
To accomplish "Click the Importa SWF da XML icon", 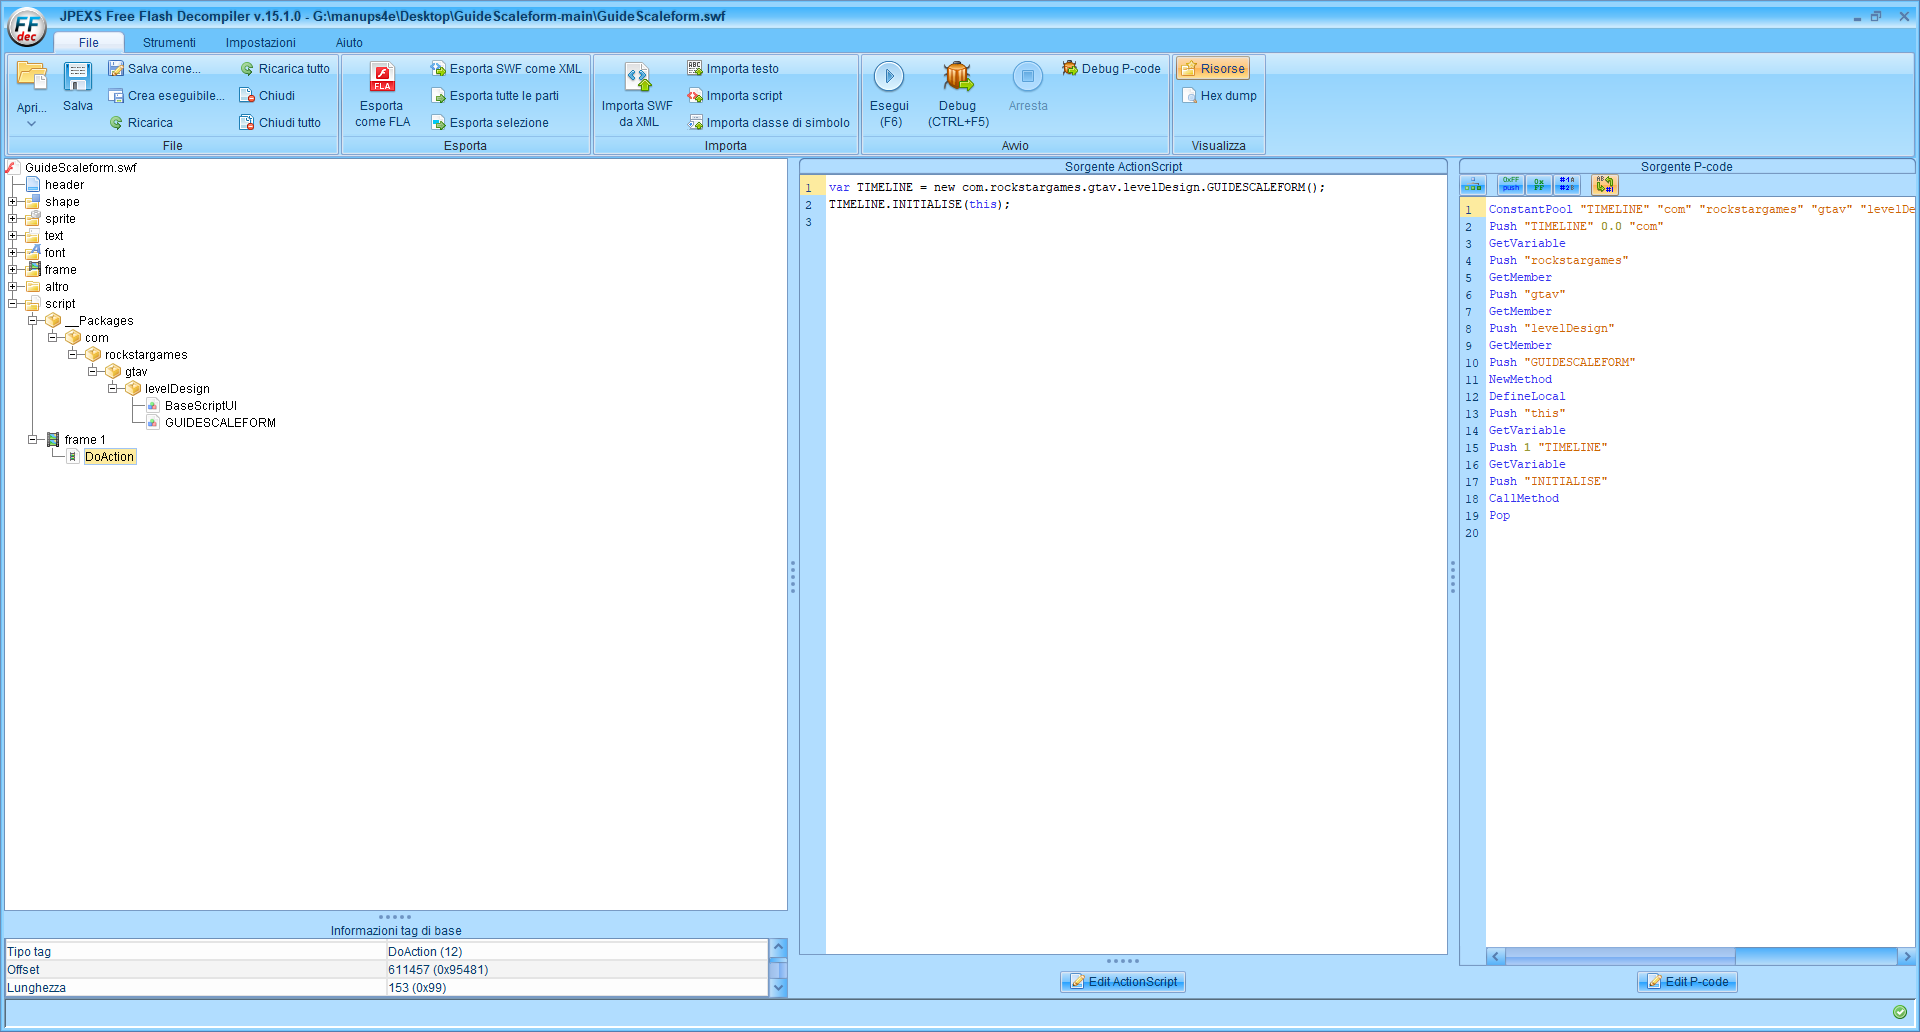I will click(x=637, y=77).
